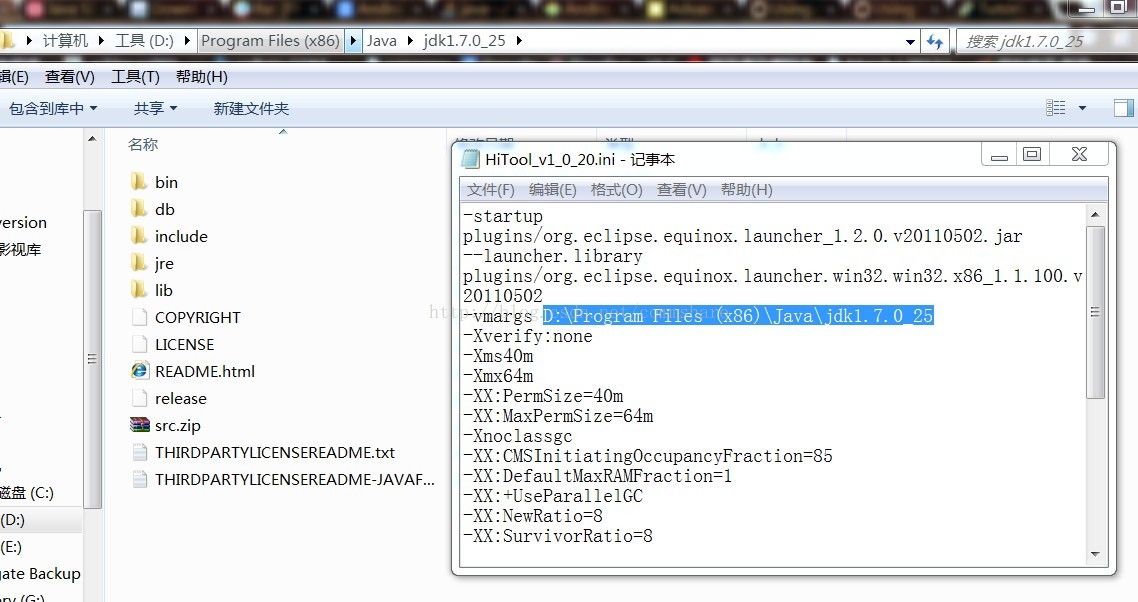Go to Program Files (x86) breadcrumb
This screenshot has height=602, width=1138.
pyautogui.click(x=270, y=41)
